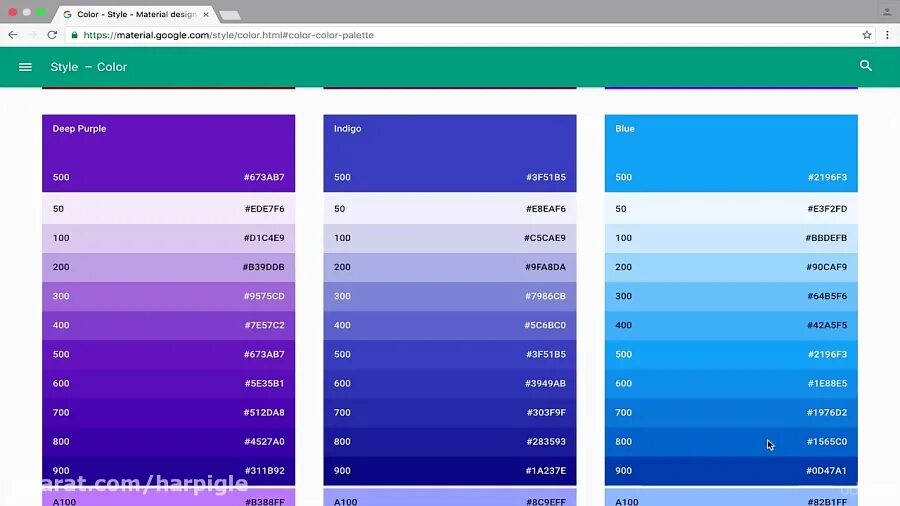The image size is (900, 506).
Task: Go back with browser back arrow
Action: 13,35
